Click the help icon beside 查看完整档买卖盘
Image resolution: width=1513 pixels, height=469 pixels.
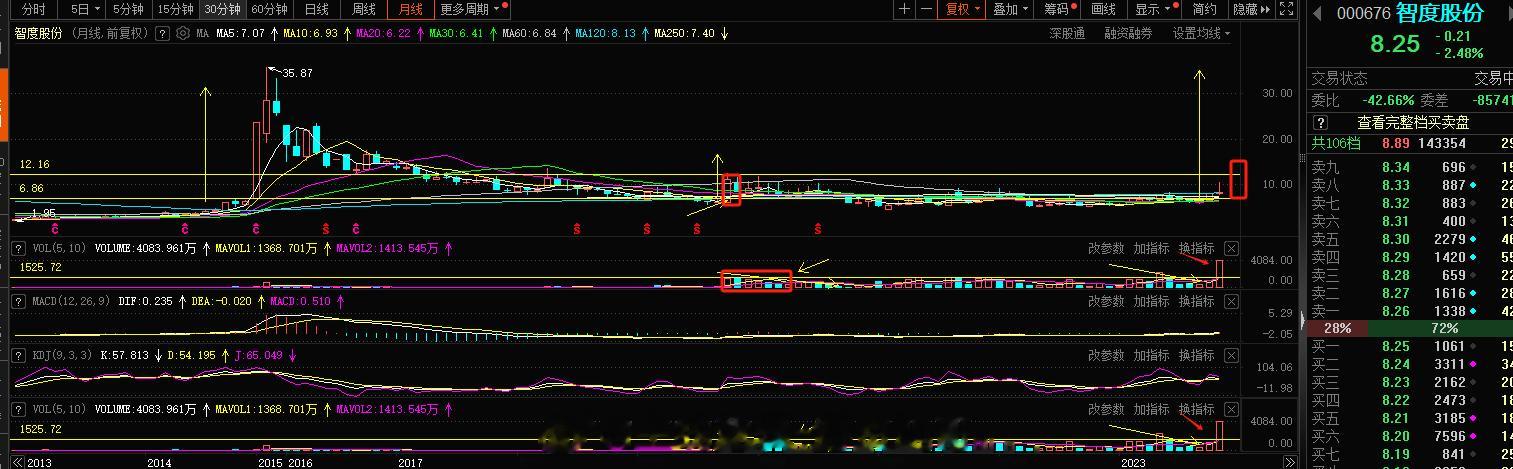click(1320, 123)
